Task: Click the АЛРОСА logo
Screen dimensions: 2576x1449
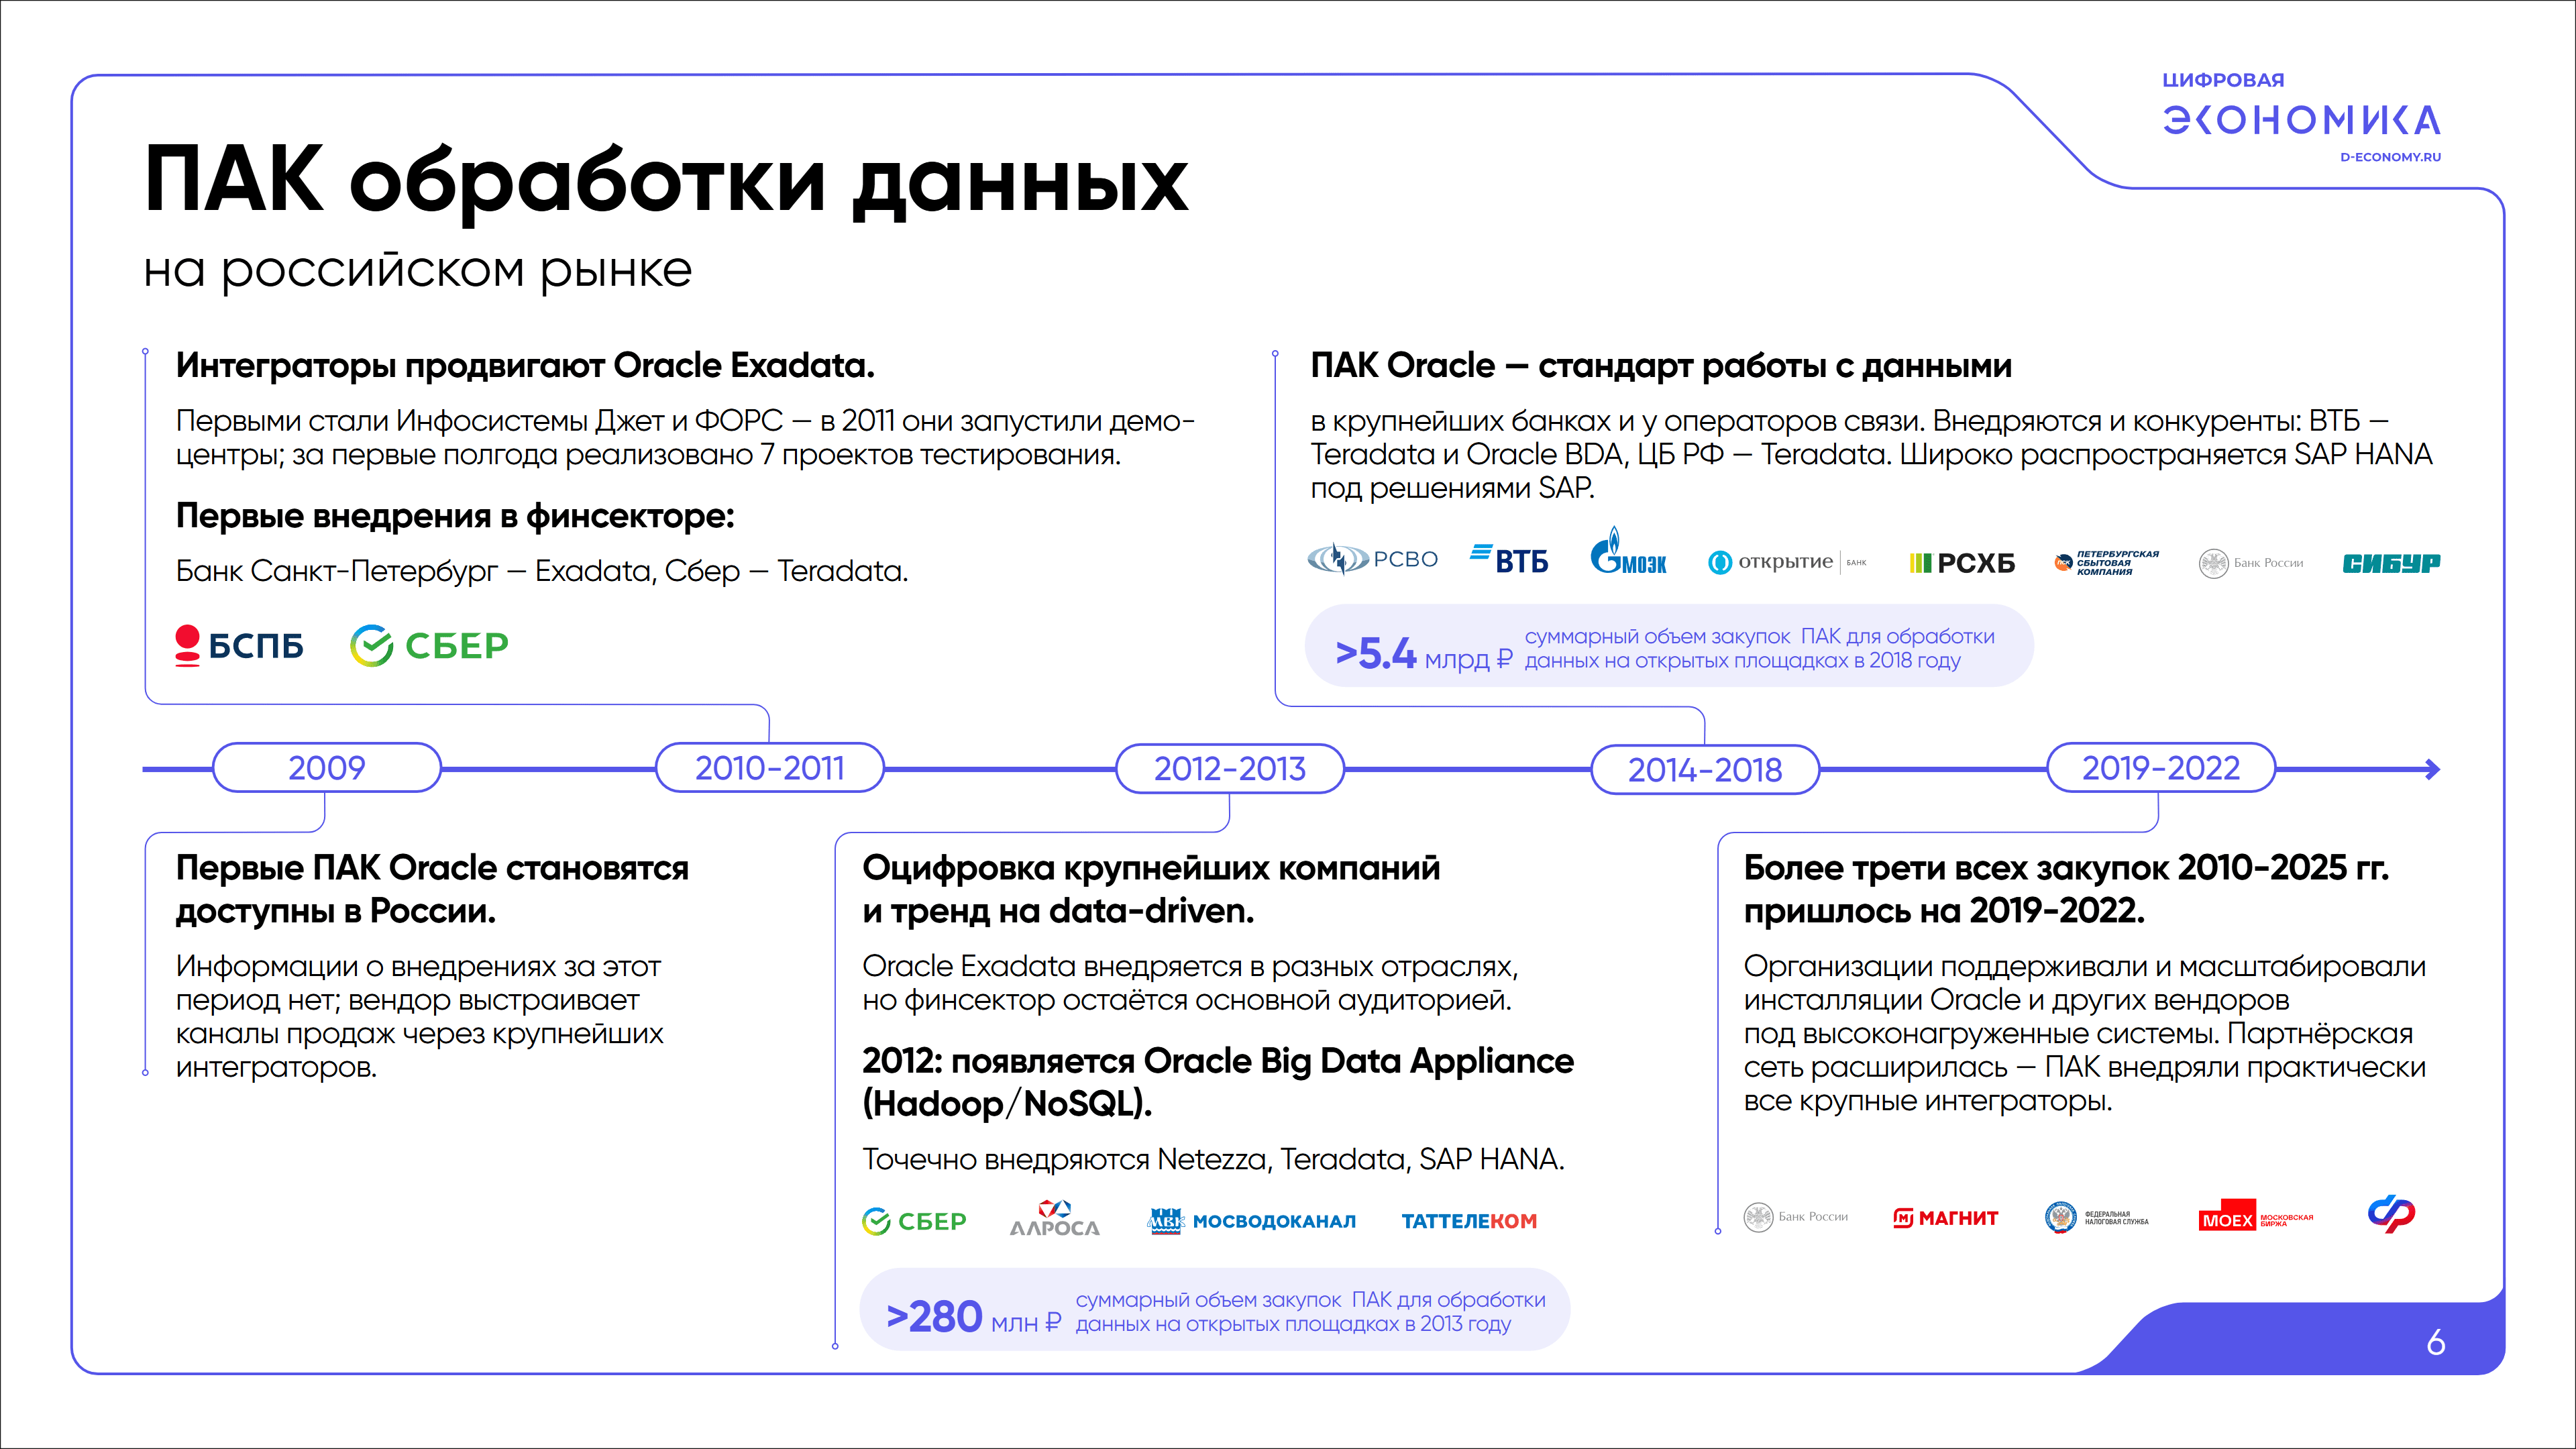Action: pyautogui.click(x=1055, y=1218)
